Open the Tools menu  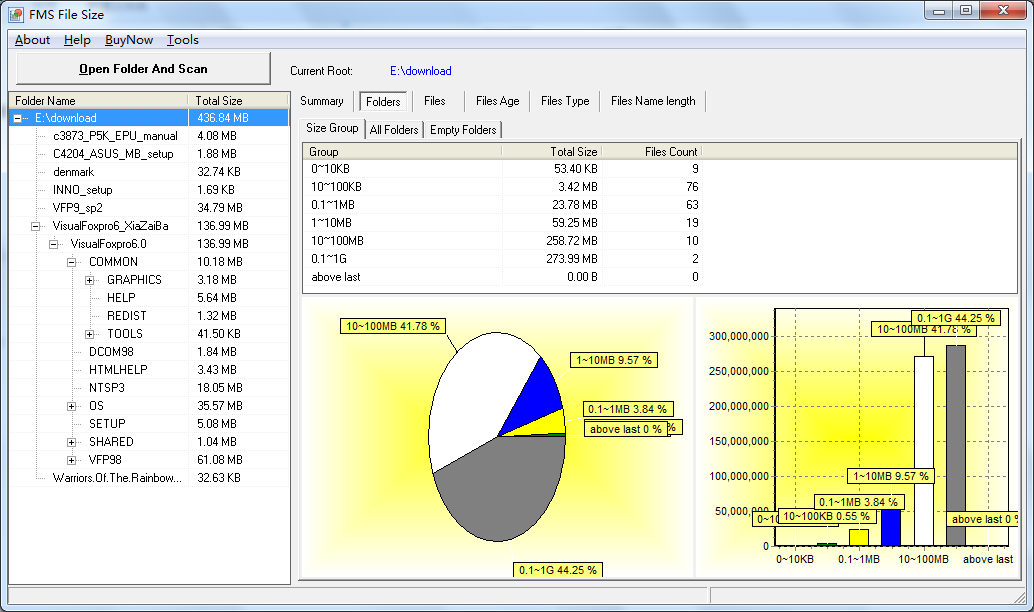[182, 40]
